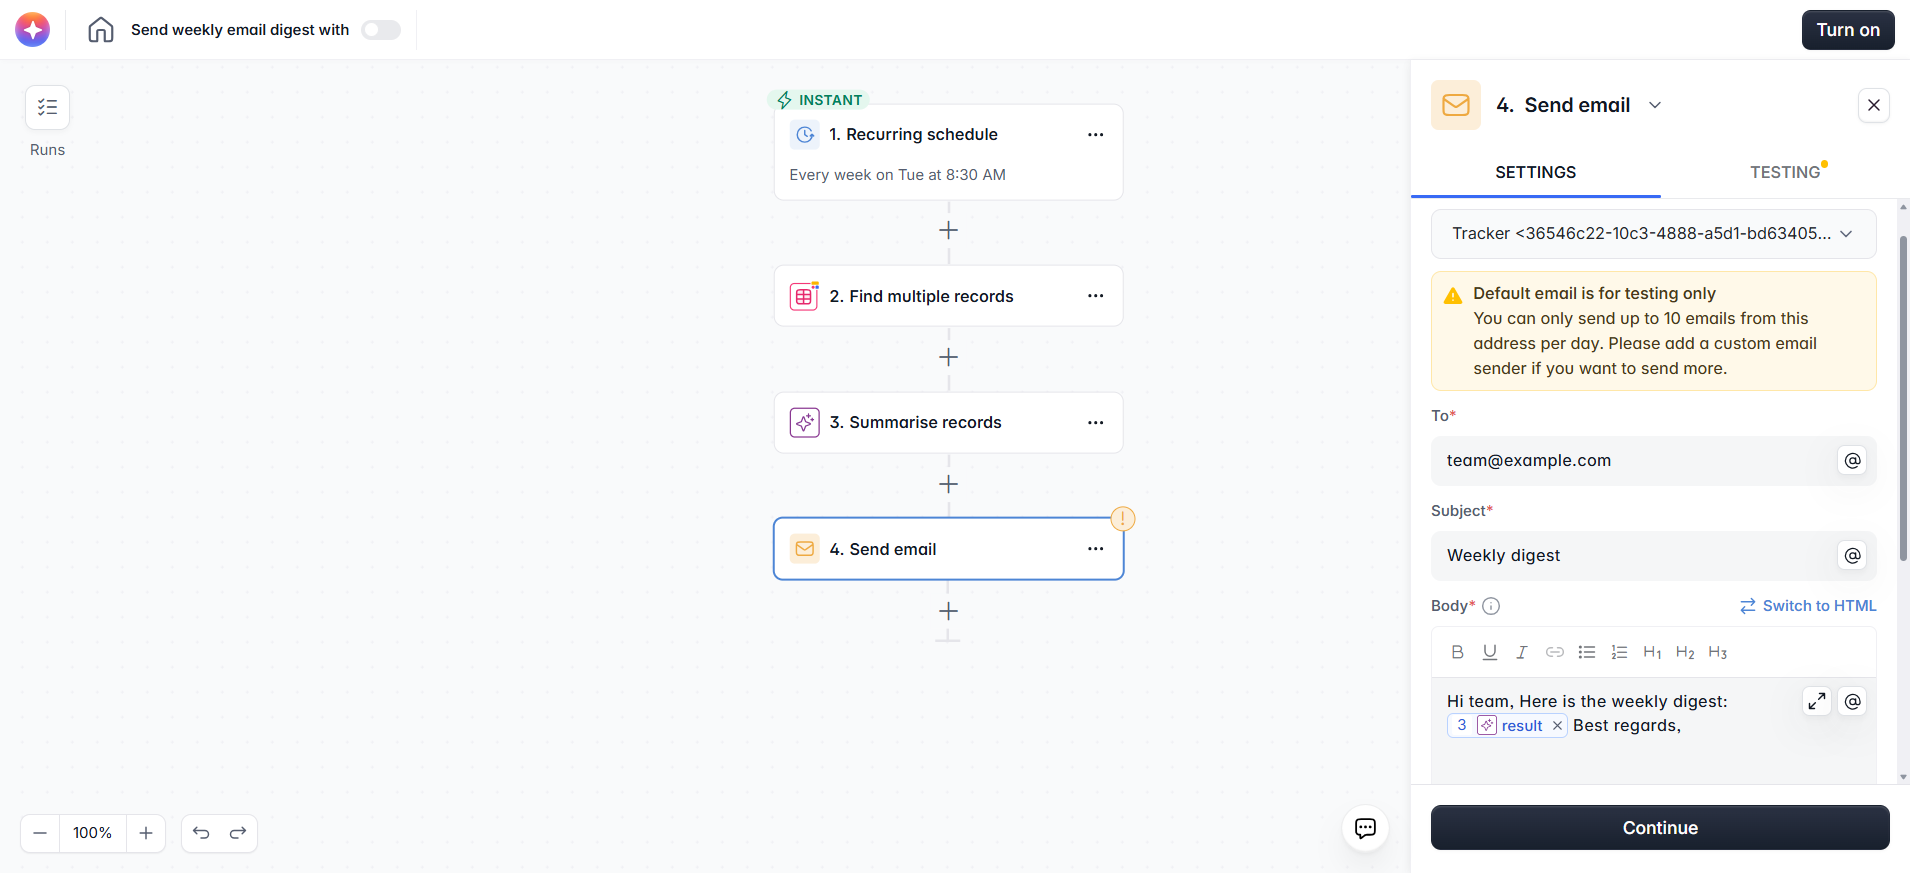The height and width of the screenshot is (873, 1910).
Task: Apply Heading 1 style
Action: [1652, 652]
